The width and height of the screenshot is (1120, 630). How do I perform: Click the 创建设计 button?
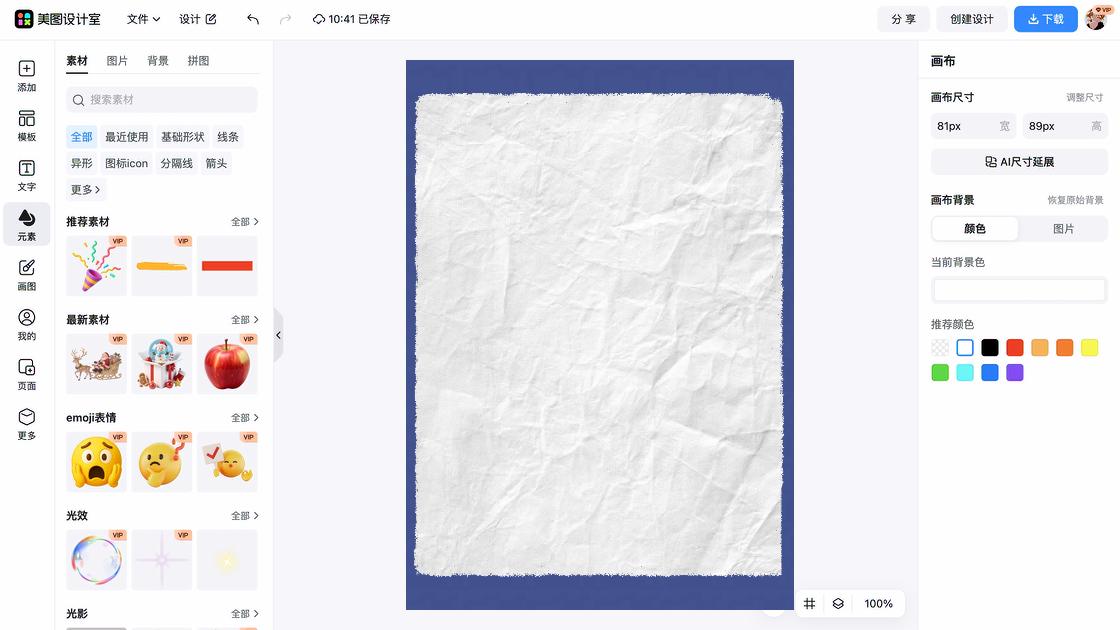(971, 19)
